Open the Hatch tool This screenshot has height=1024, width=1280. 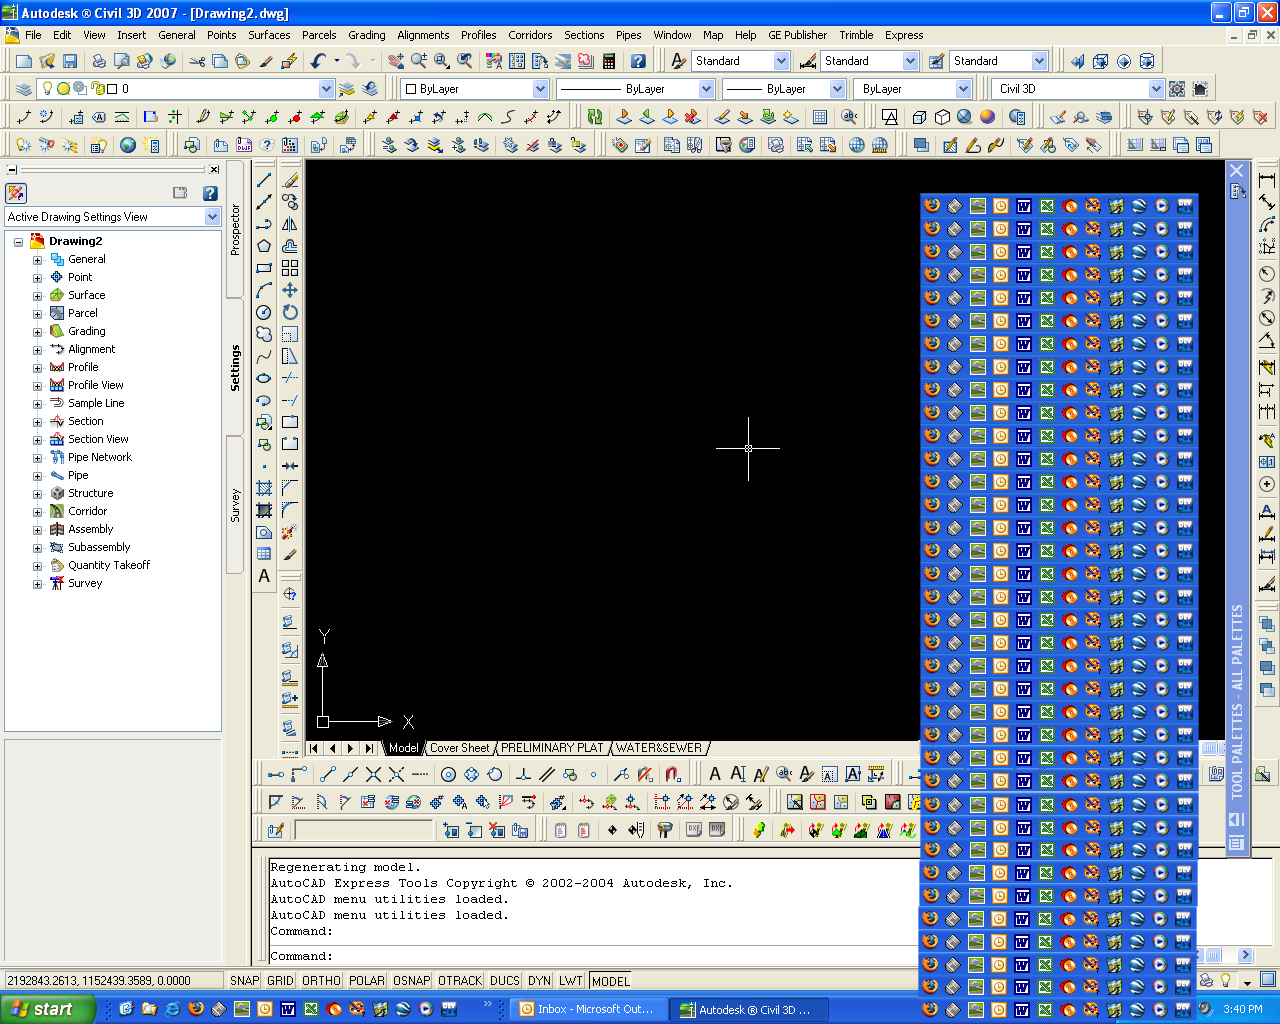click(x=264, y=488)
